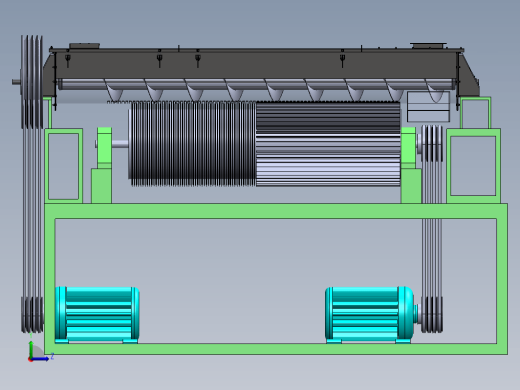
Task: Select the right cyan electric motor
Action: (370, 314)
